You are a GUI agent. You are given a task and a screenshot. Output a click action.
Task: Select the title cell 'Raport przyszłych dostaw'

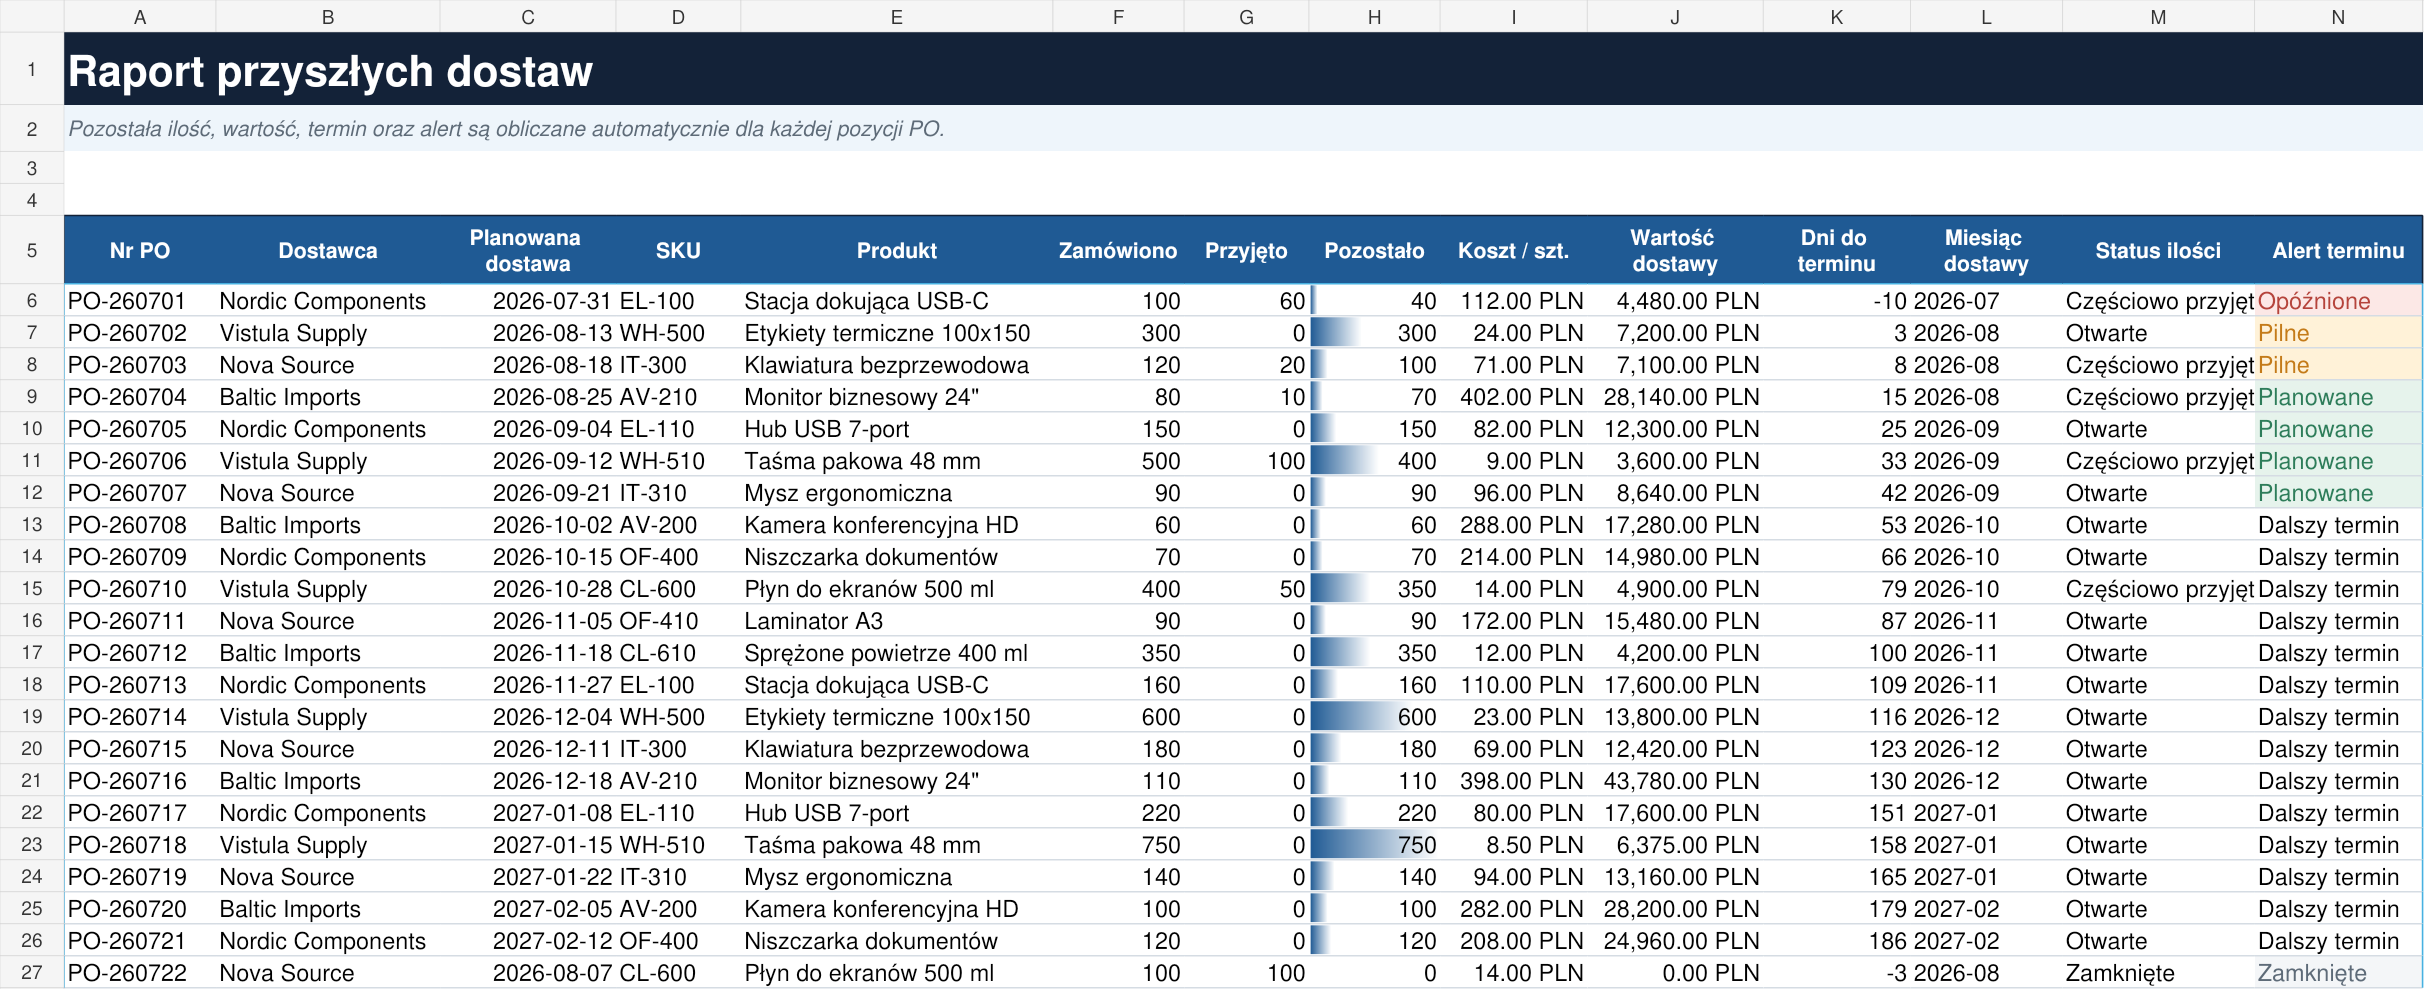click(x=1243, y=70)
